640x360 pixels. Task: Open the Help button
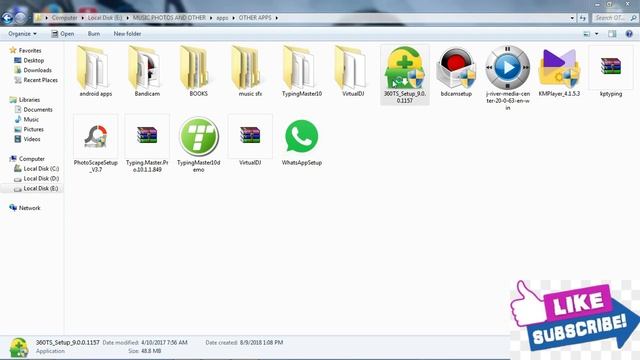629,34
